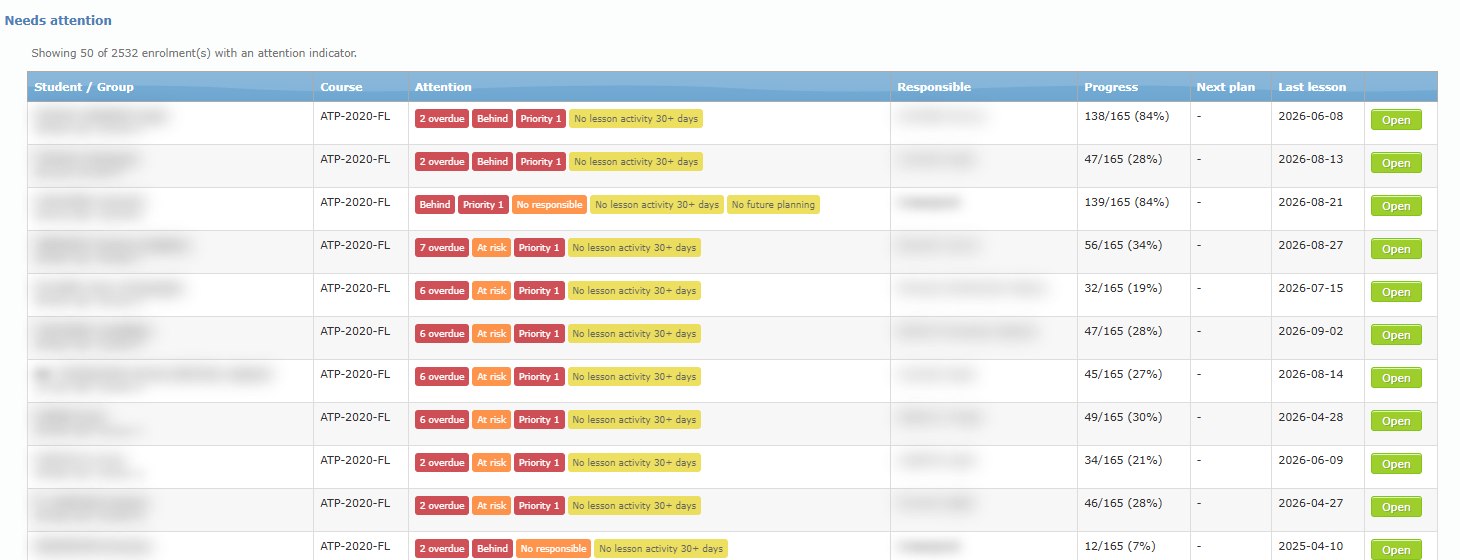Screen dimensions: 1460x560
Task: Click ATP-2020-FL course in the 138/165 row
Action: pyautogui.click(x=355, y=116)
